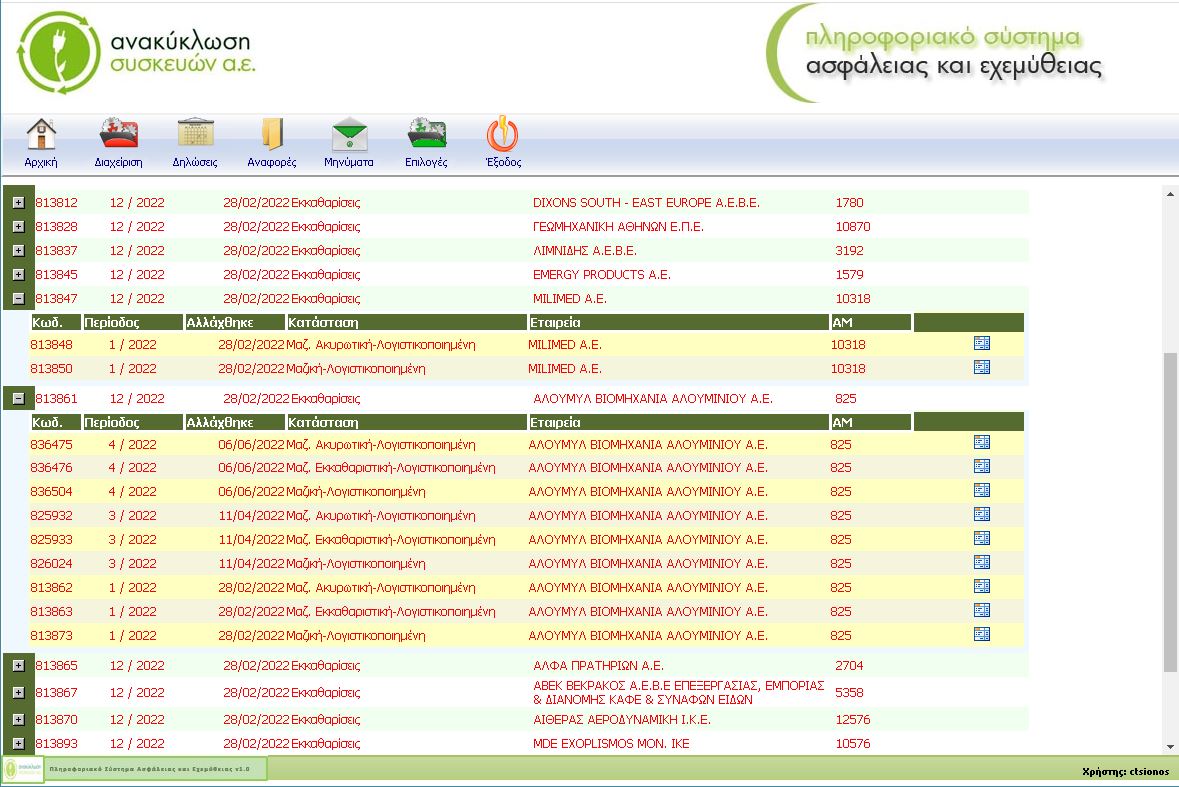Viewport: 1179px width, 787px height.
Task: Open details icon for record 813873
Action: point(982,635)
